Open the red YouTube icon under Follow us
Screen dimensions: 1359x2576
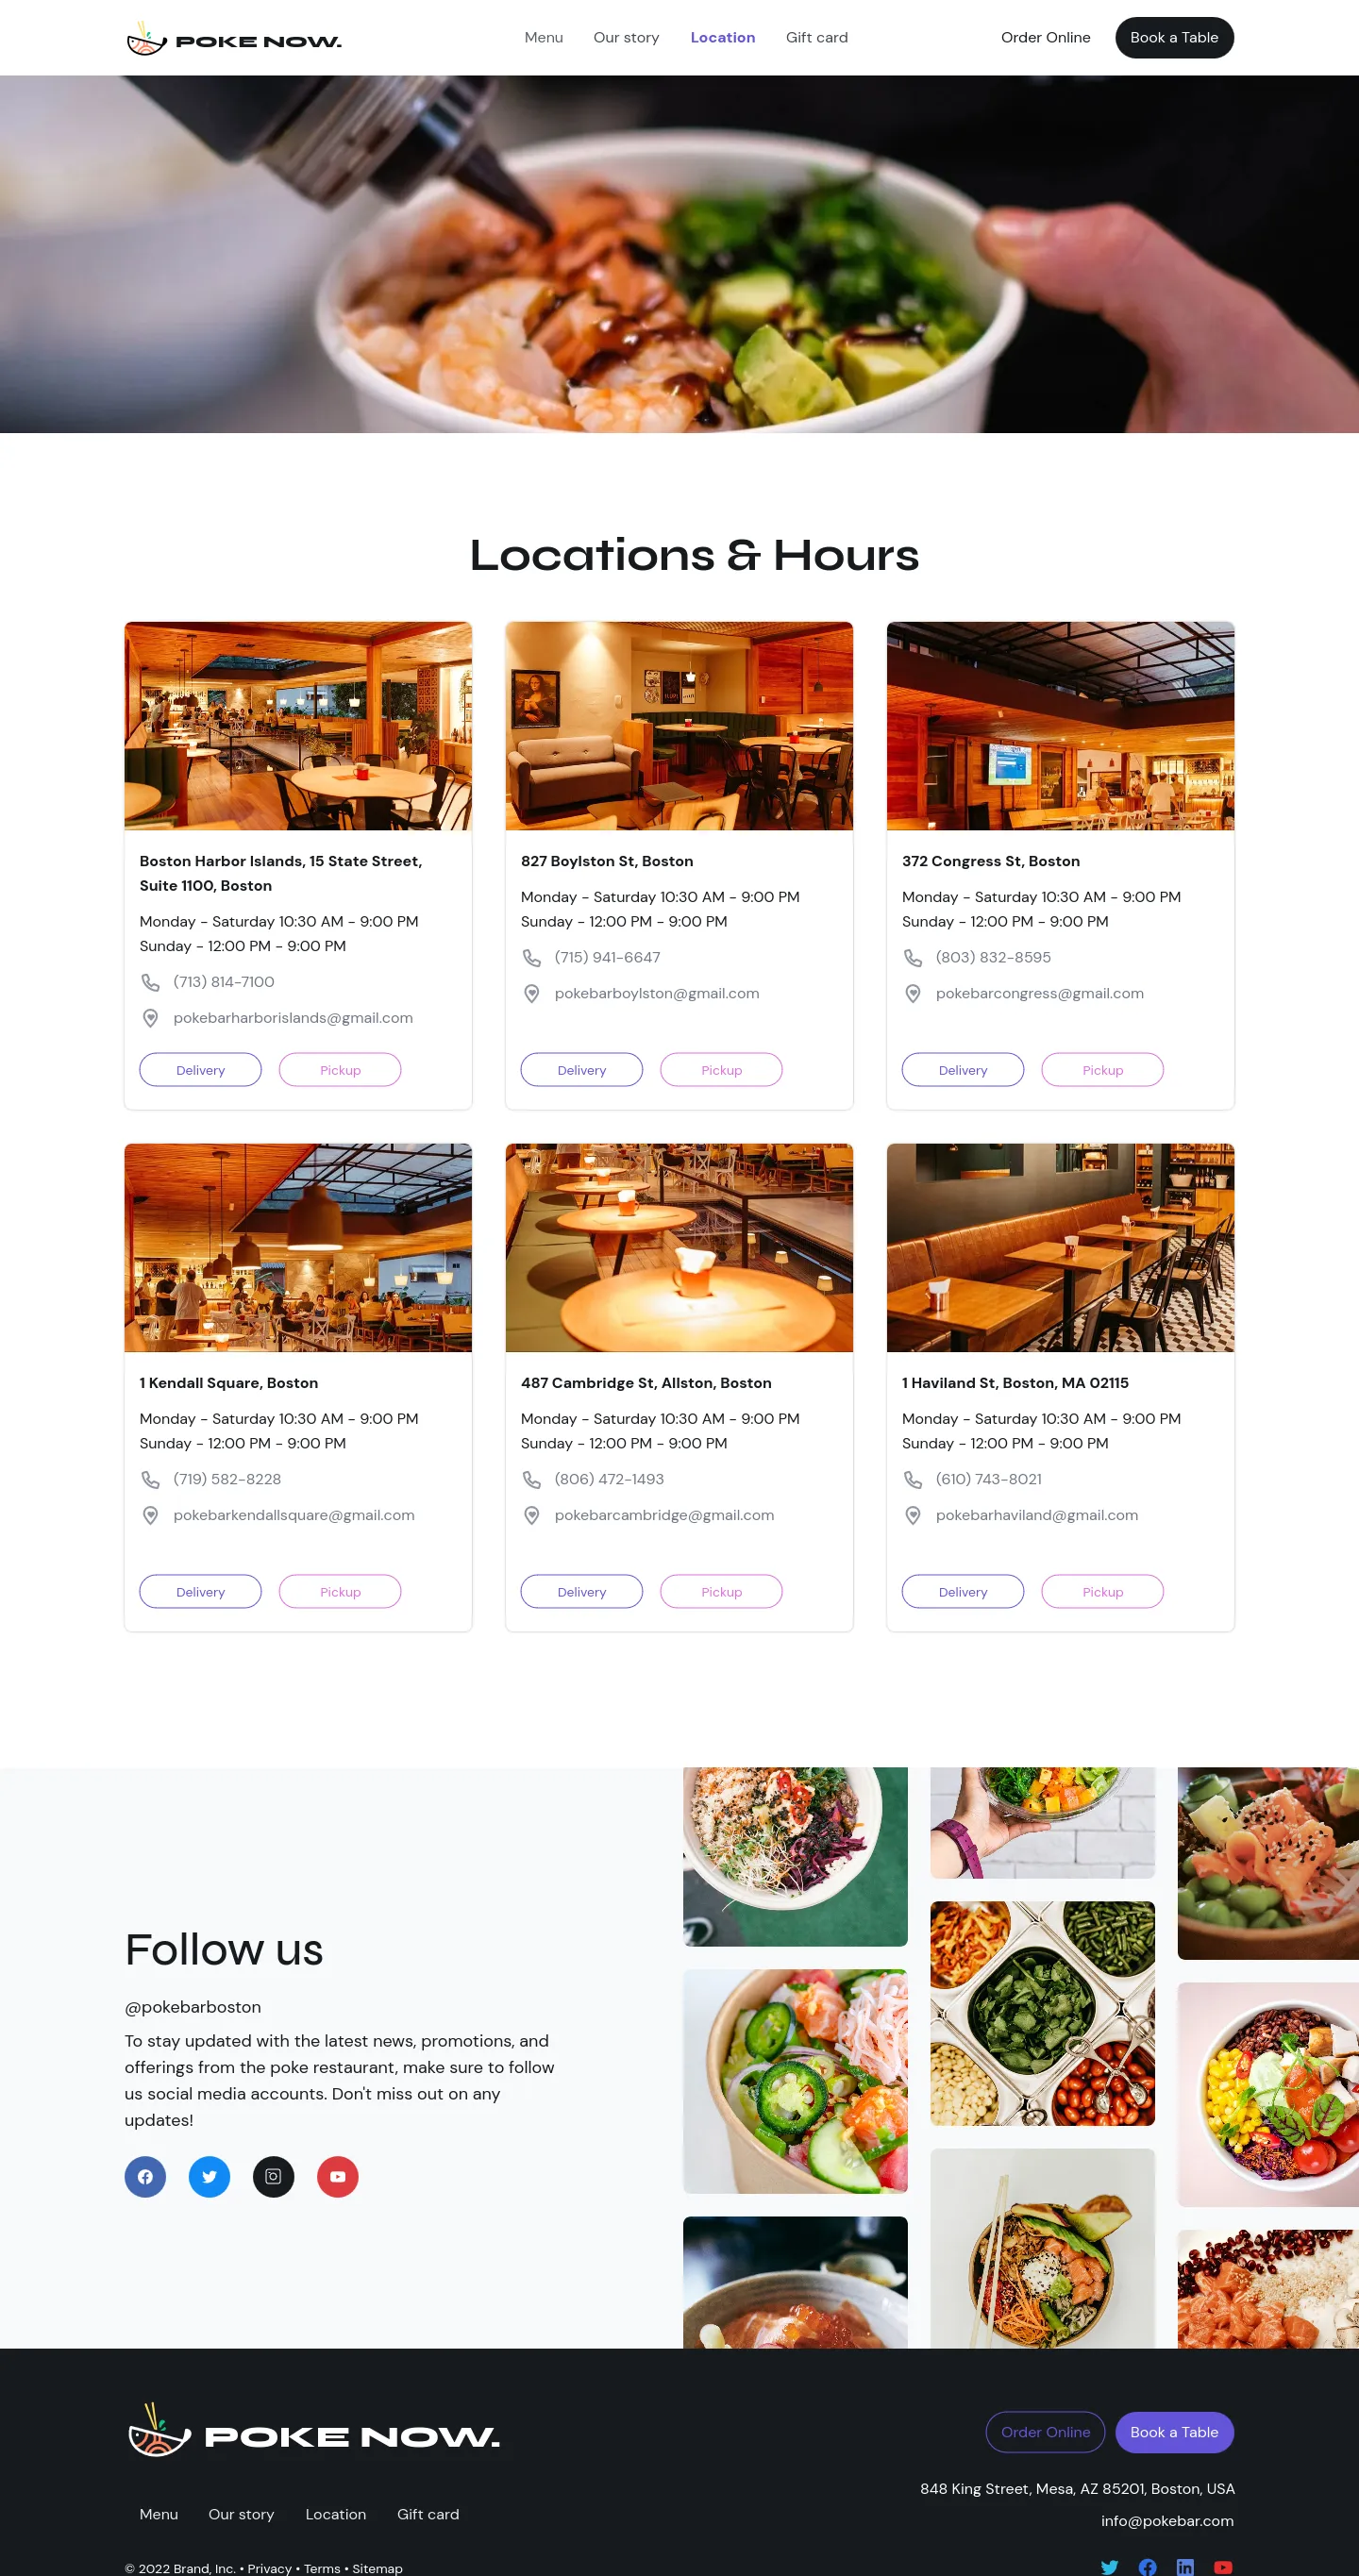tap(338, 2177)
